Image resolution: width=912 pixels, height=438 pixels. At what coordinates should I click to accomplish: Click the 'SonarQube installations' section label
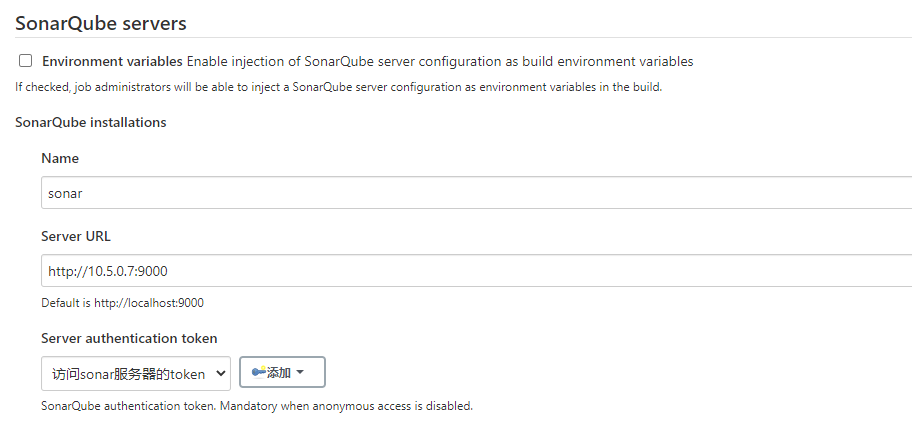tap(91, 122)
